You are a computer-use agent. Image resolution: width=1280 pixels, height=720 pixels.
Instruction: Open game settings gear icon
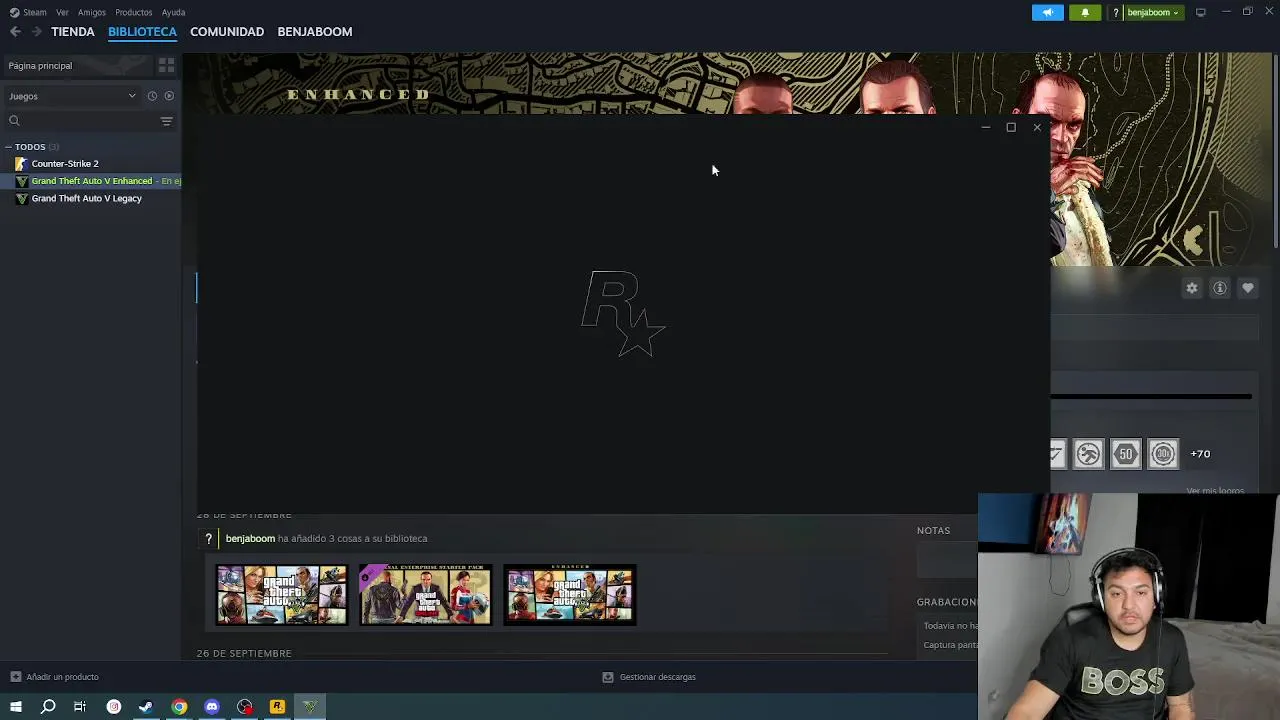(x=1191, y=288)
